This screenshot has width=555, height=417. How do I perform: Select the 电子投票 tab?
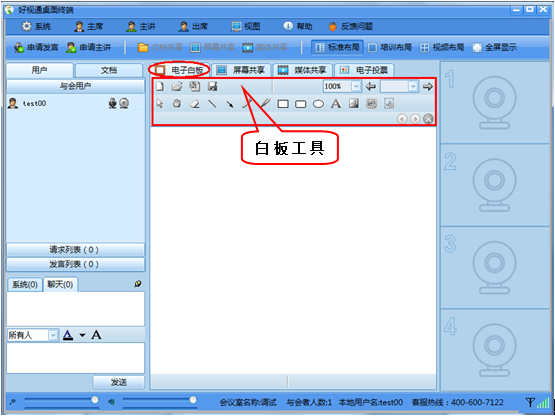365,70
